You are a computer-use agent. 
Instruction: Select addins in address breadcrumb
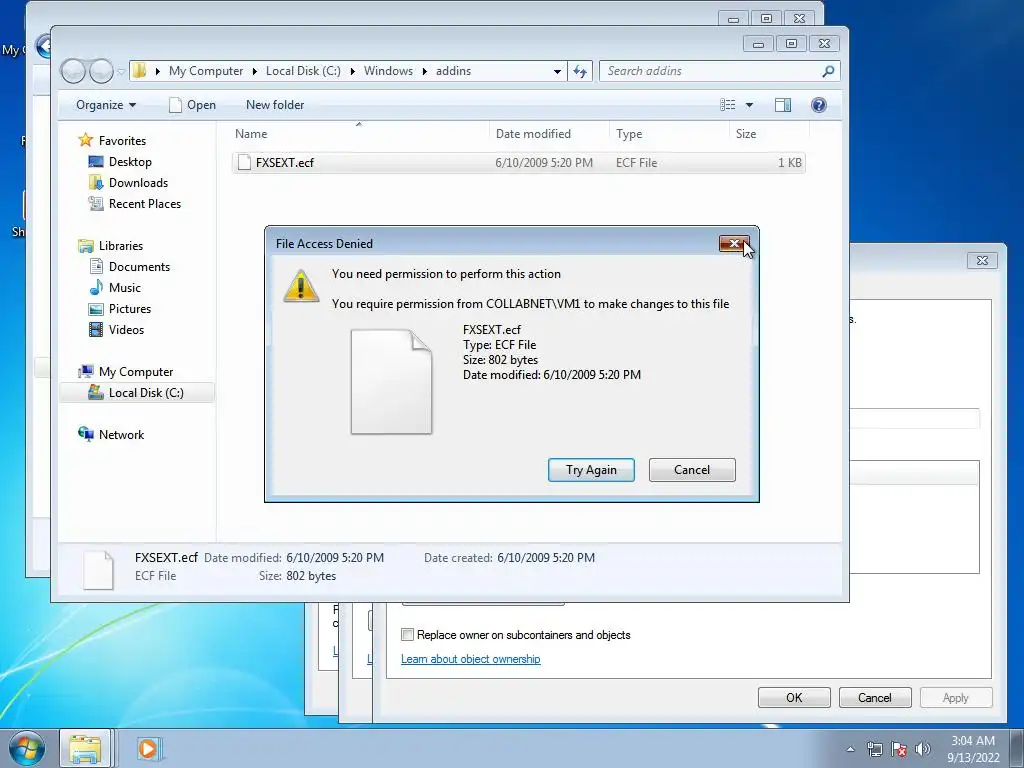tap(453, 71)
